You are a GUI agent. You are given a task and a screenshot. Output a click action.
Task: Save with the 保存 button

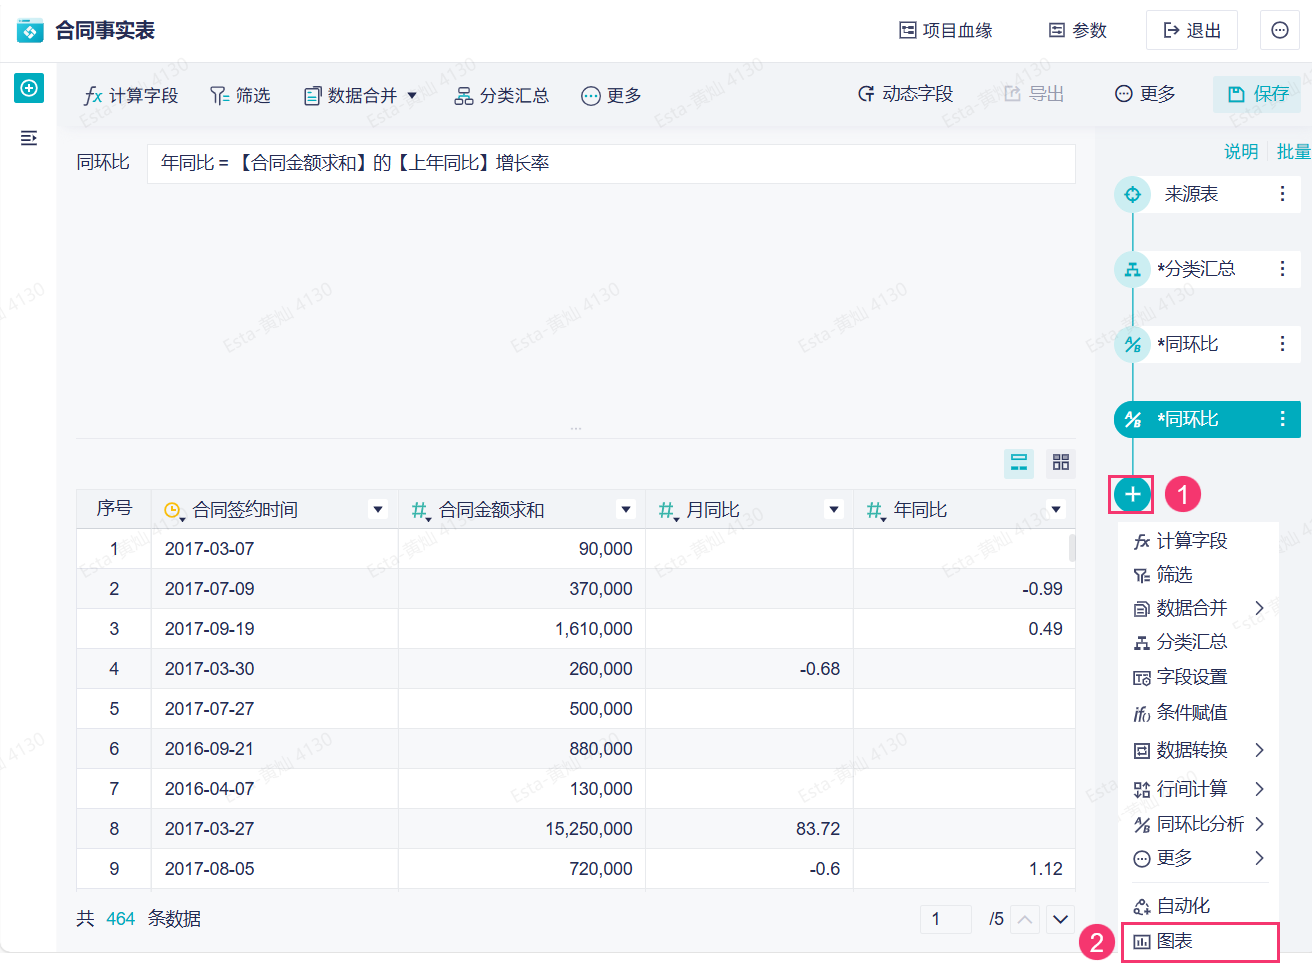click(1257, 94)
